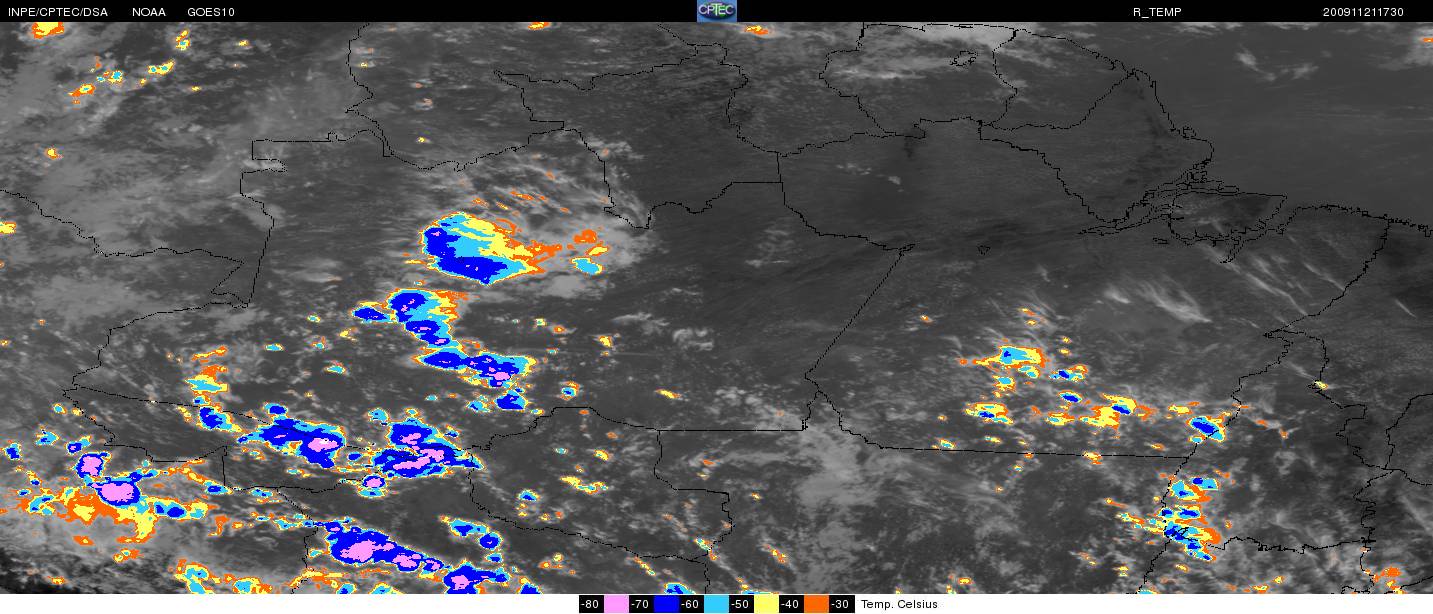
Task: Click the R_TEMP product label
Action: [1158, 12]
